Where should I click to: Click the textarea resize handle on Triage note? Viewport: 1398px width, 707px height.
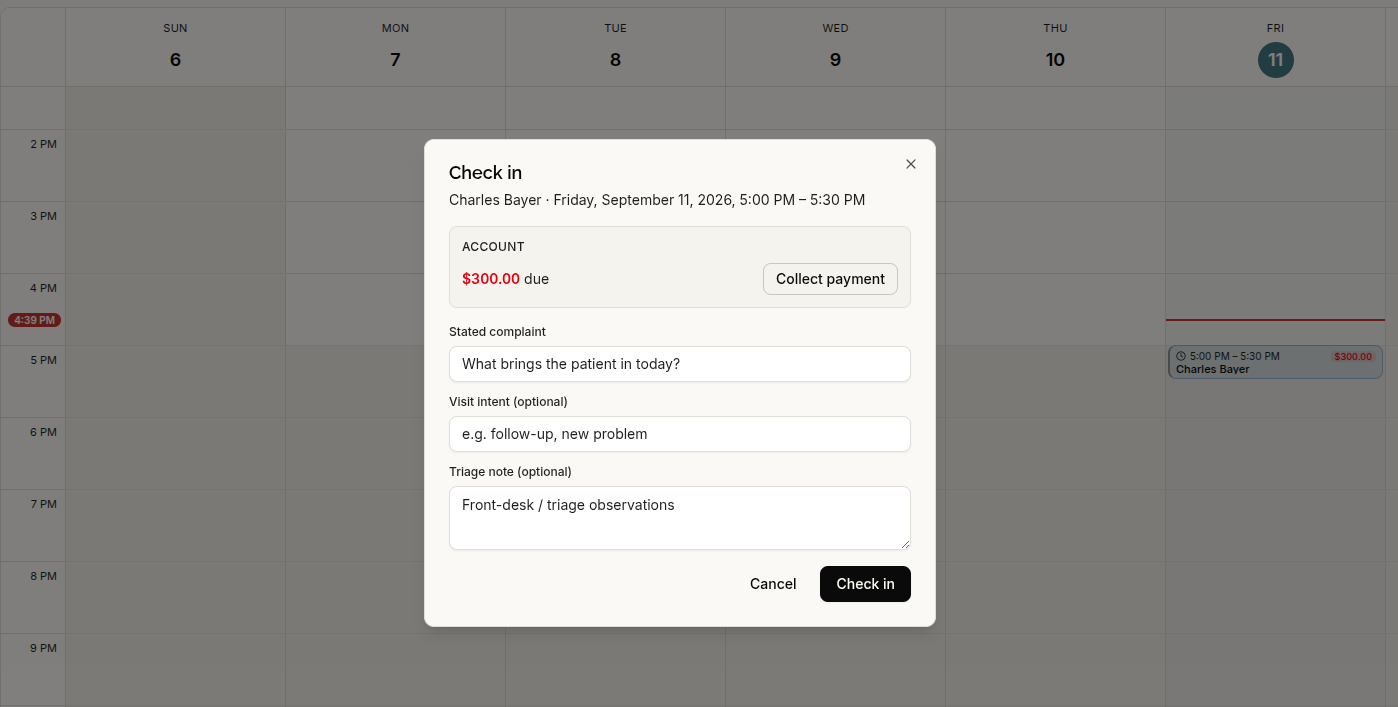click(905, 544)
